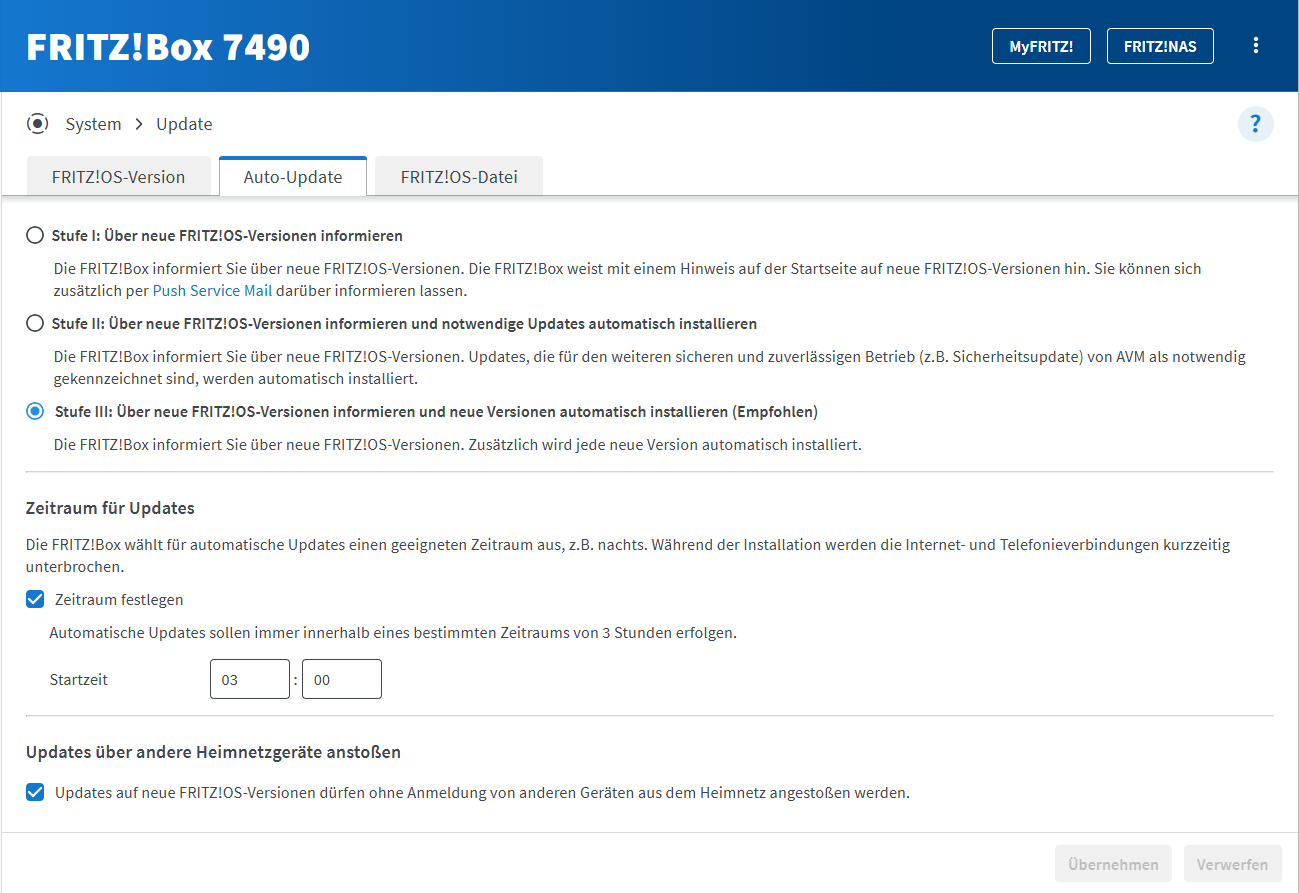Screen dimensions: 1299x893
Task: Open FRITZ!NAS page
Action: coord(1160,46)
